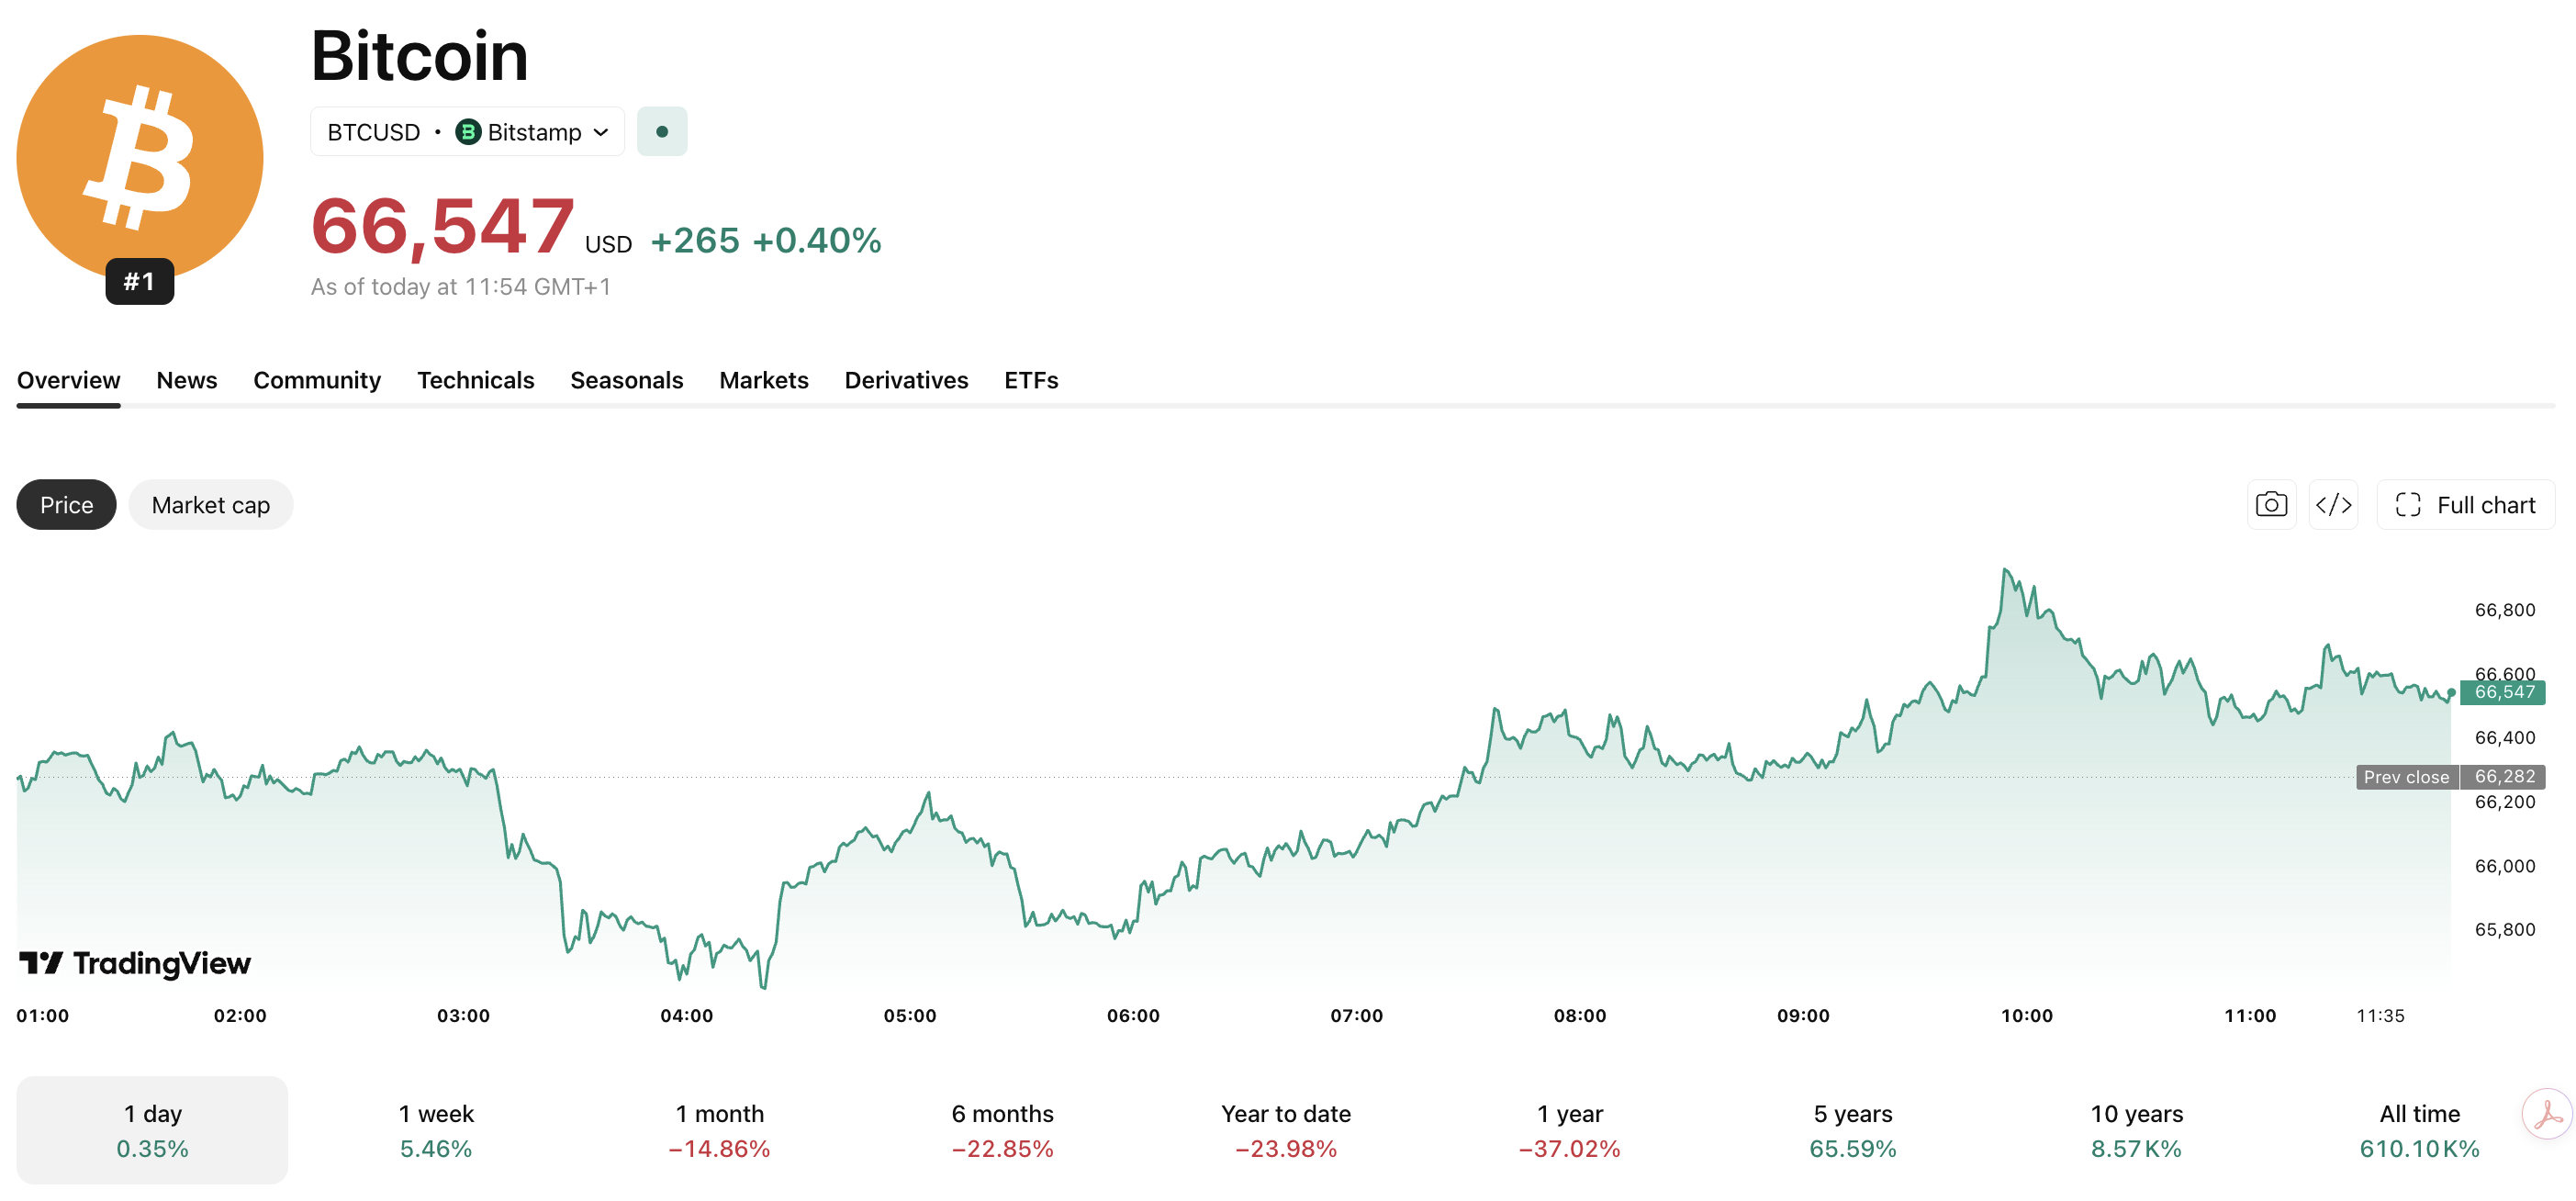Select the 6 months range

click(1003, 1130)
